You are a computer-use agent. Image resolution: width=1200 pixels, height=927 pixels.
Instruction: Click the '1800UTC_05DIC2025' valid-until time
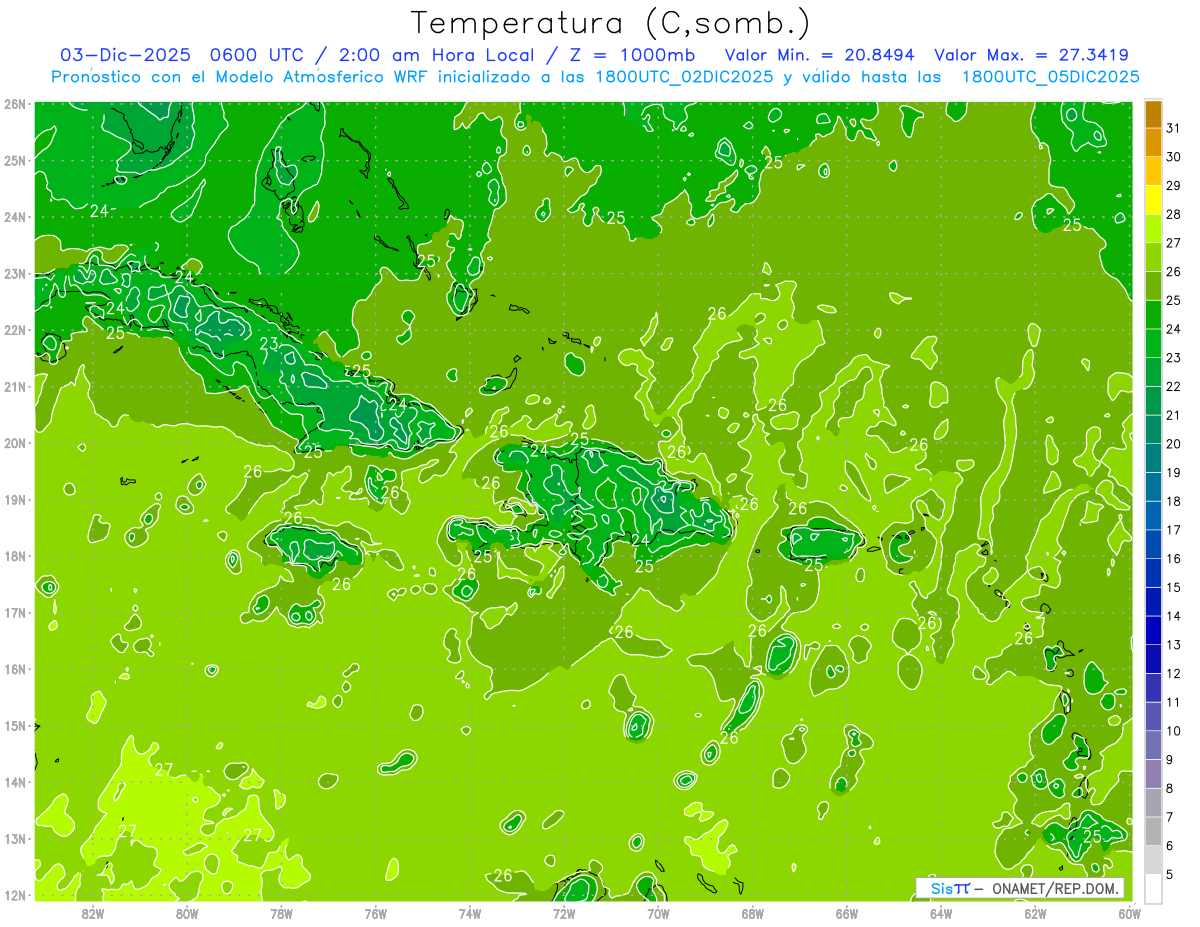1051,77
